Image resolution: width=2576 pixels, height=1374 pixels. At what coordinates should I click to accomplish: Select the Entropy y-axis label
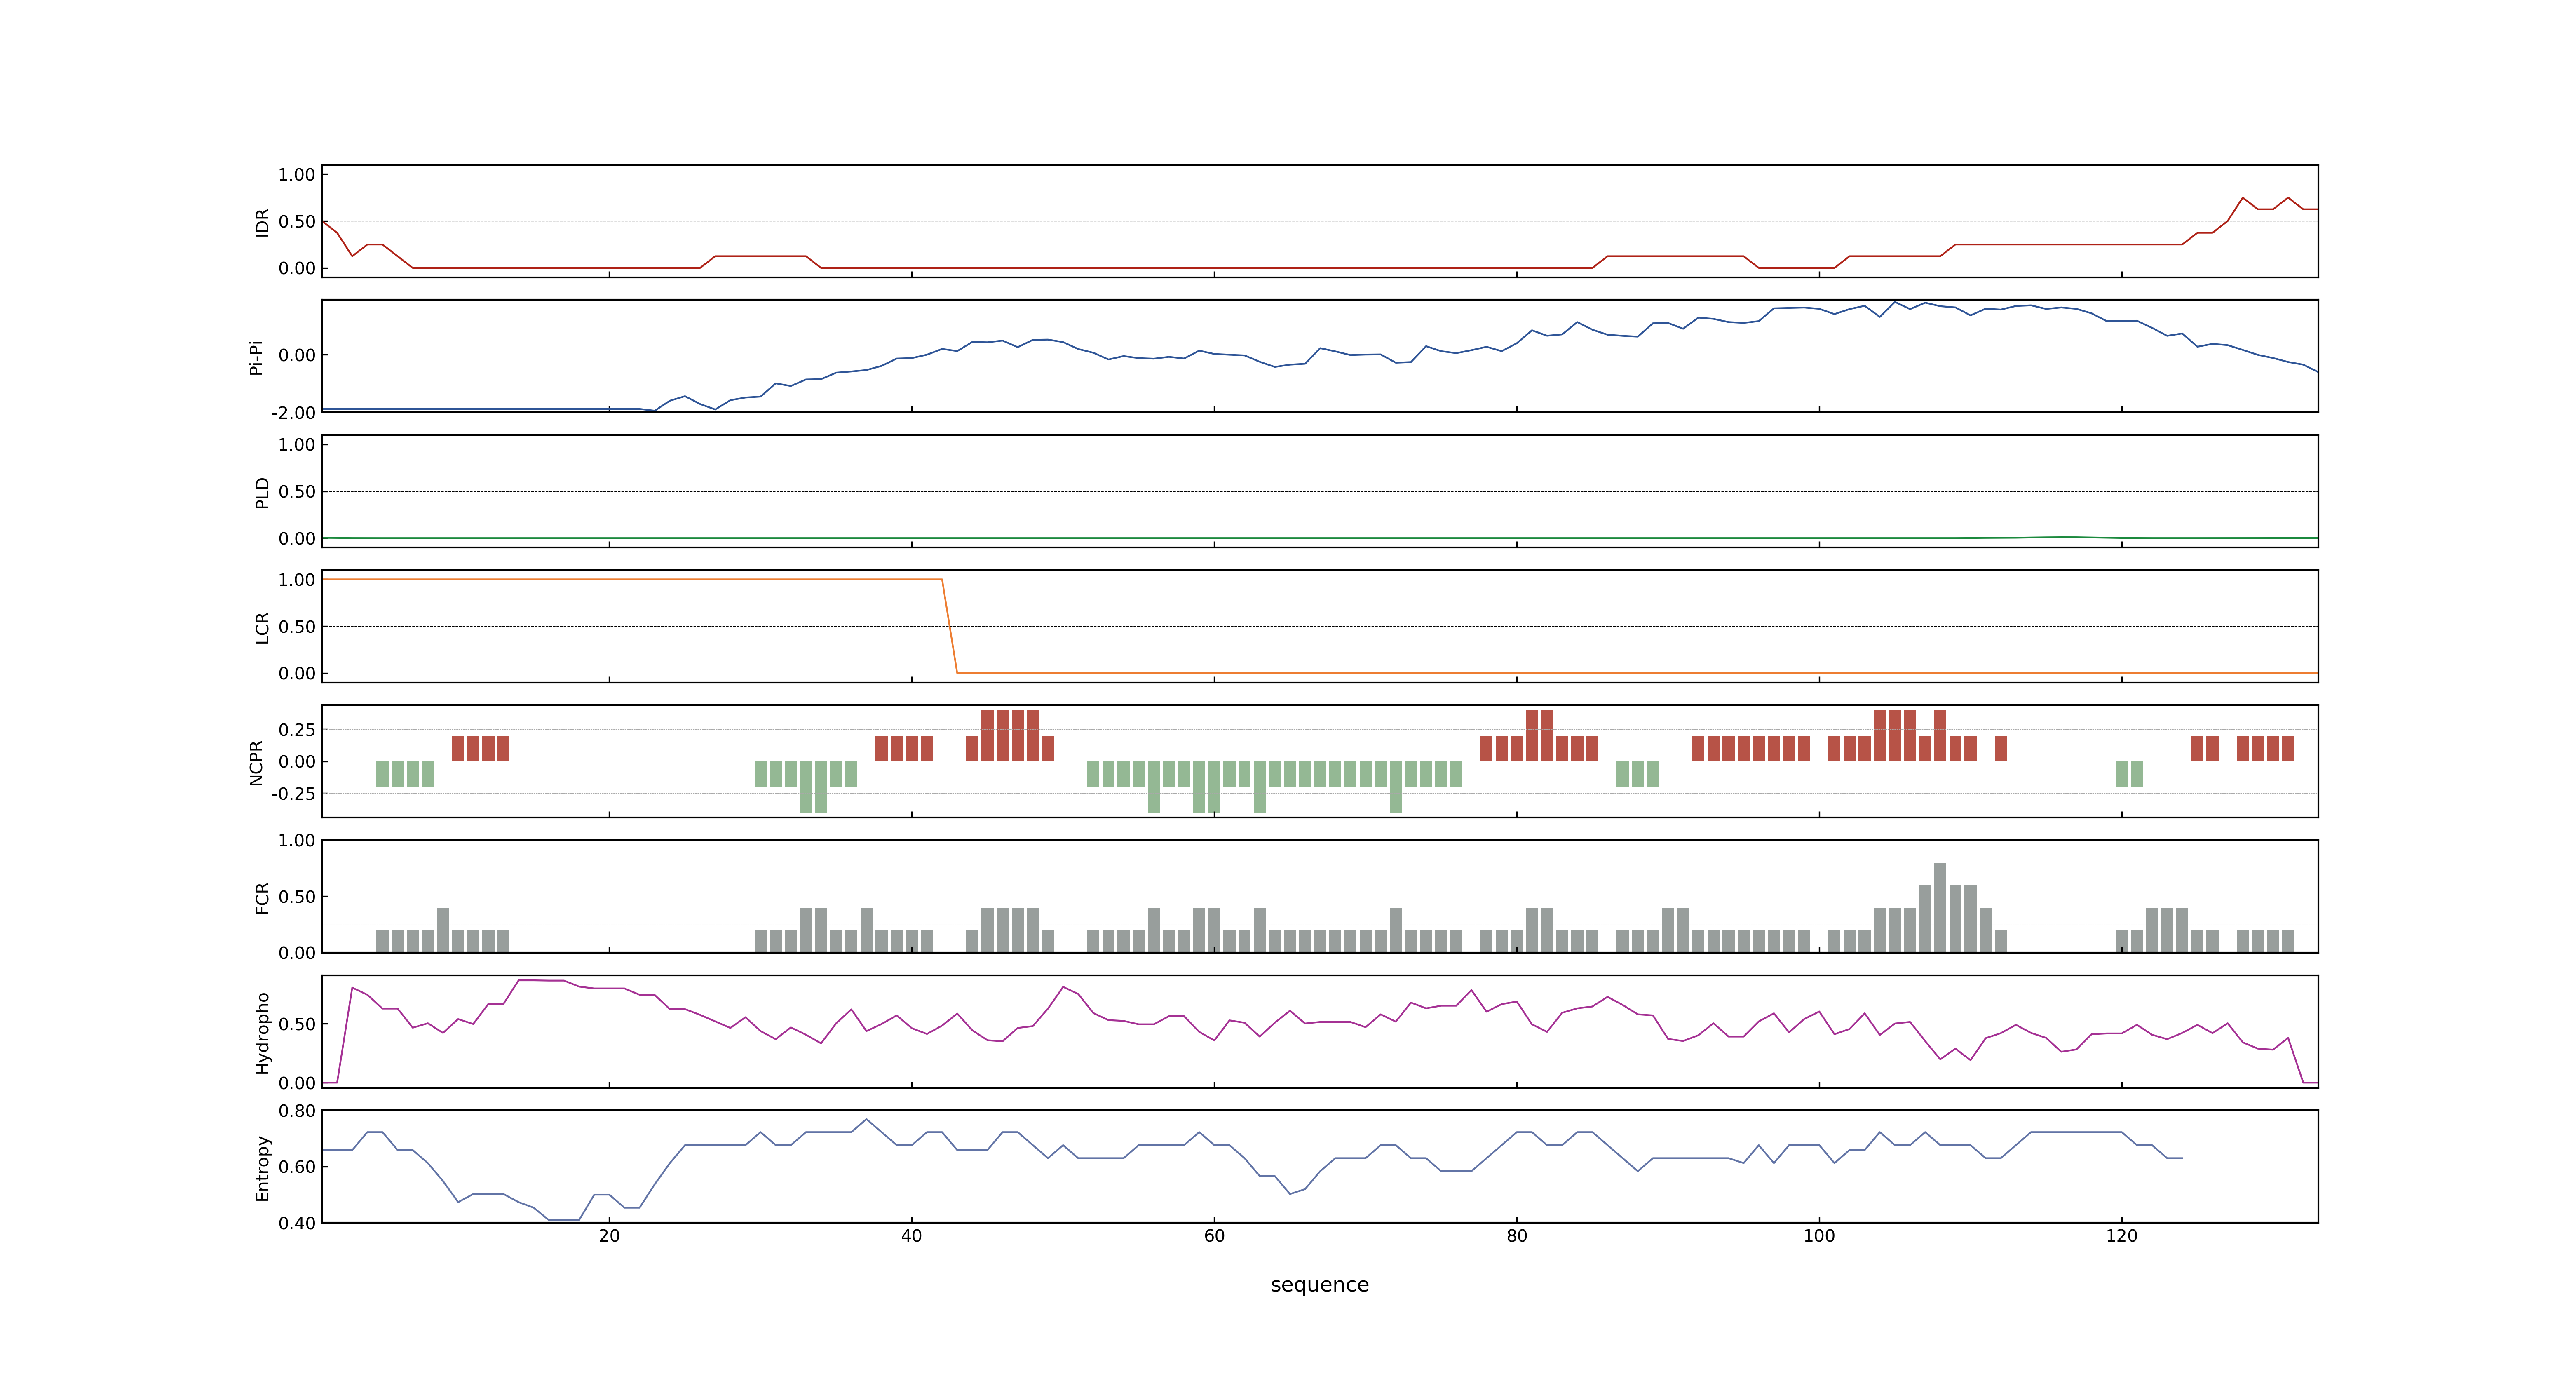click(x=262, y=1168)
